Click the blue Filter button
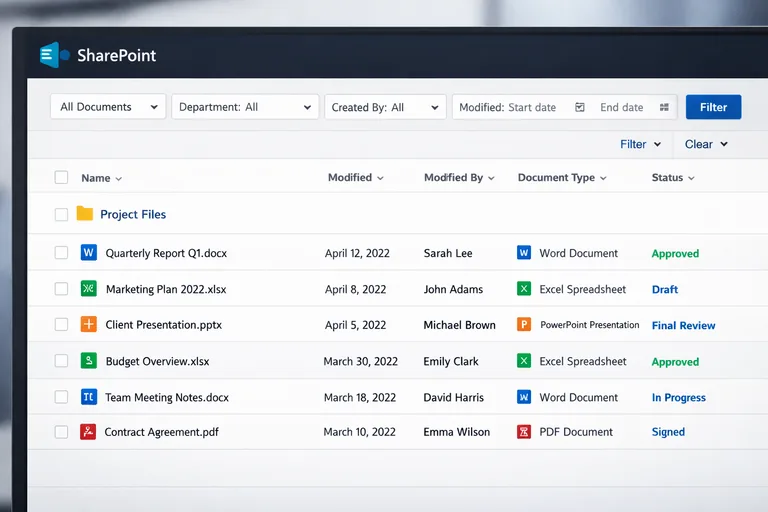This screenshot has width=768, height=512. (713, 107)
